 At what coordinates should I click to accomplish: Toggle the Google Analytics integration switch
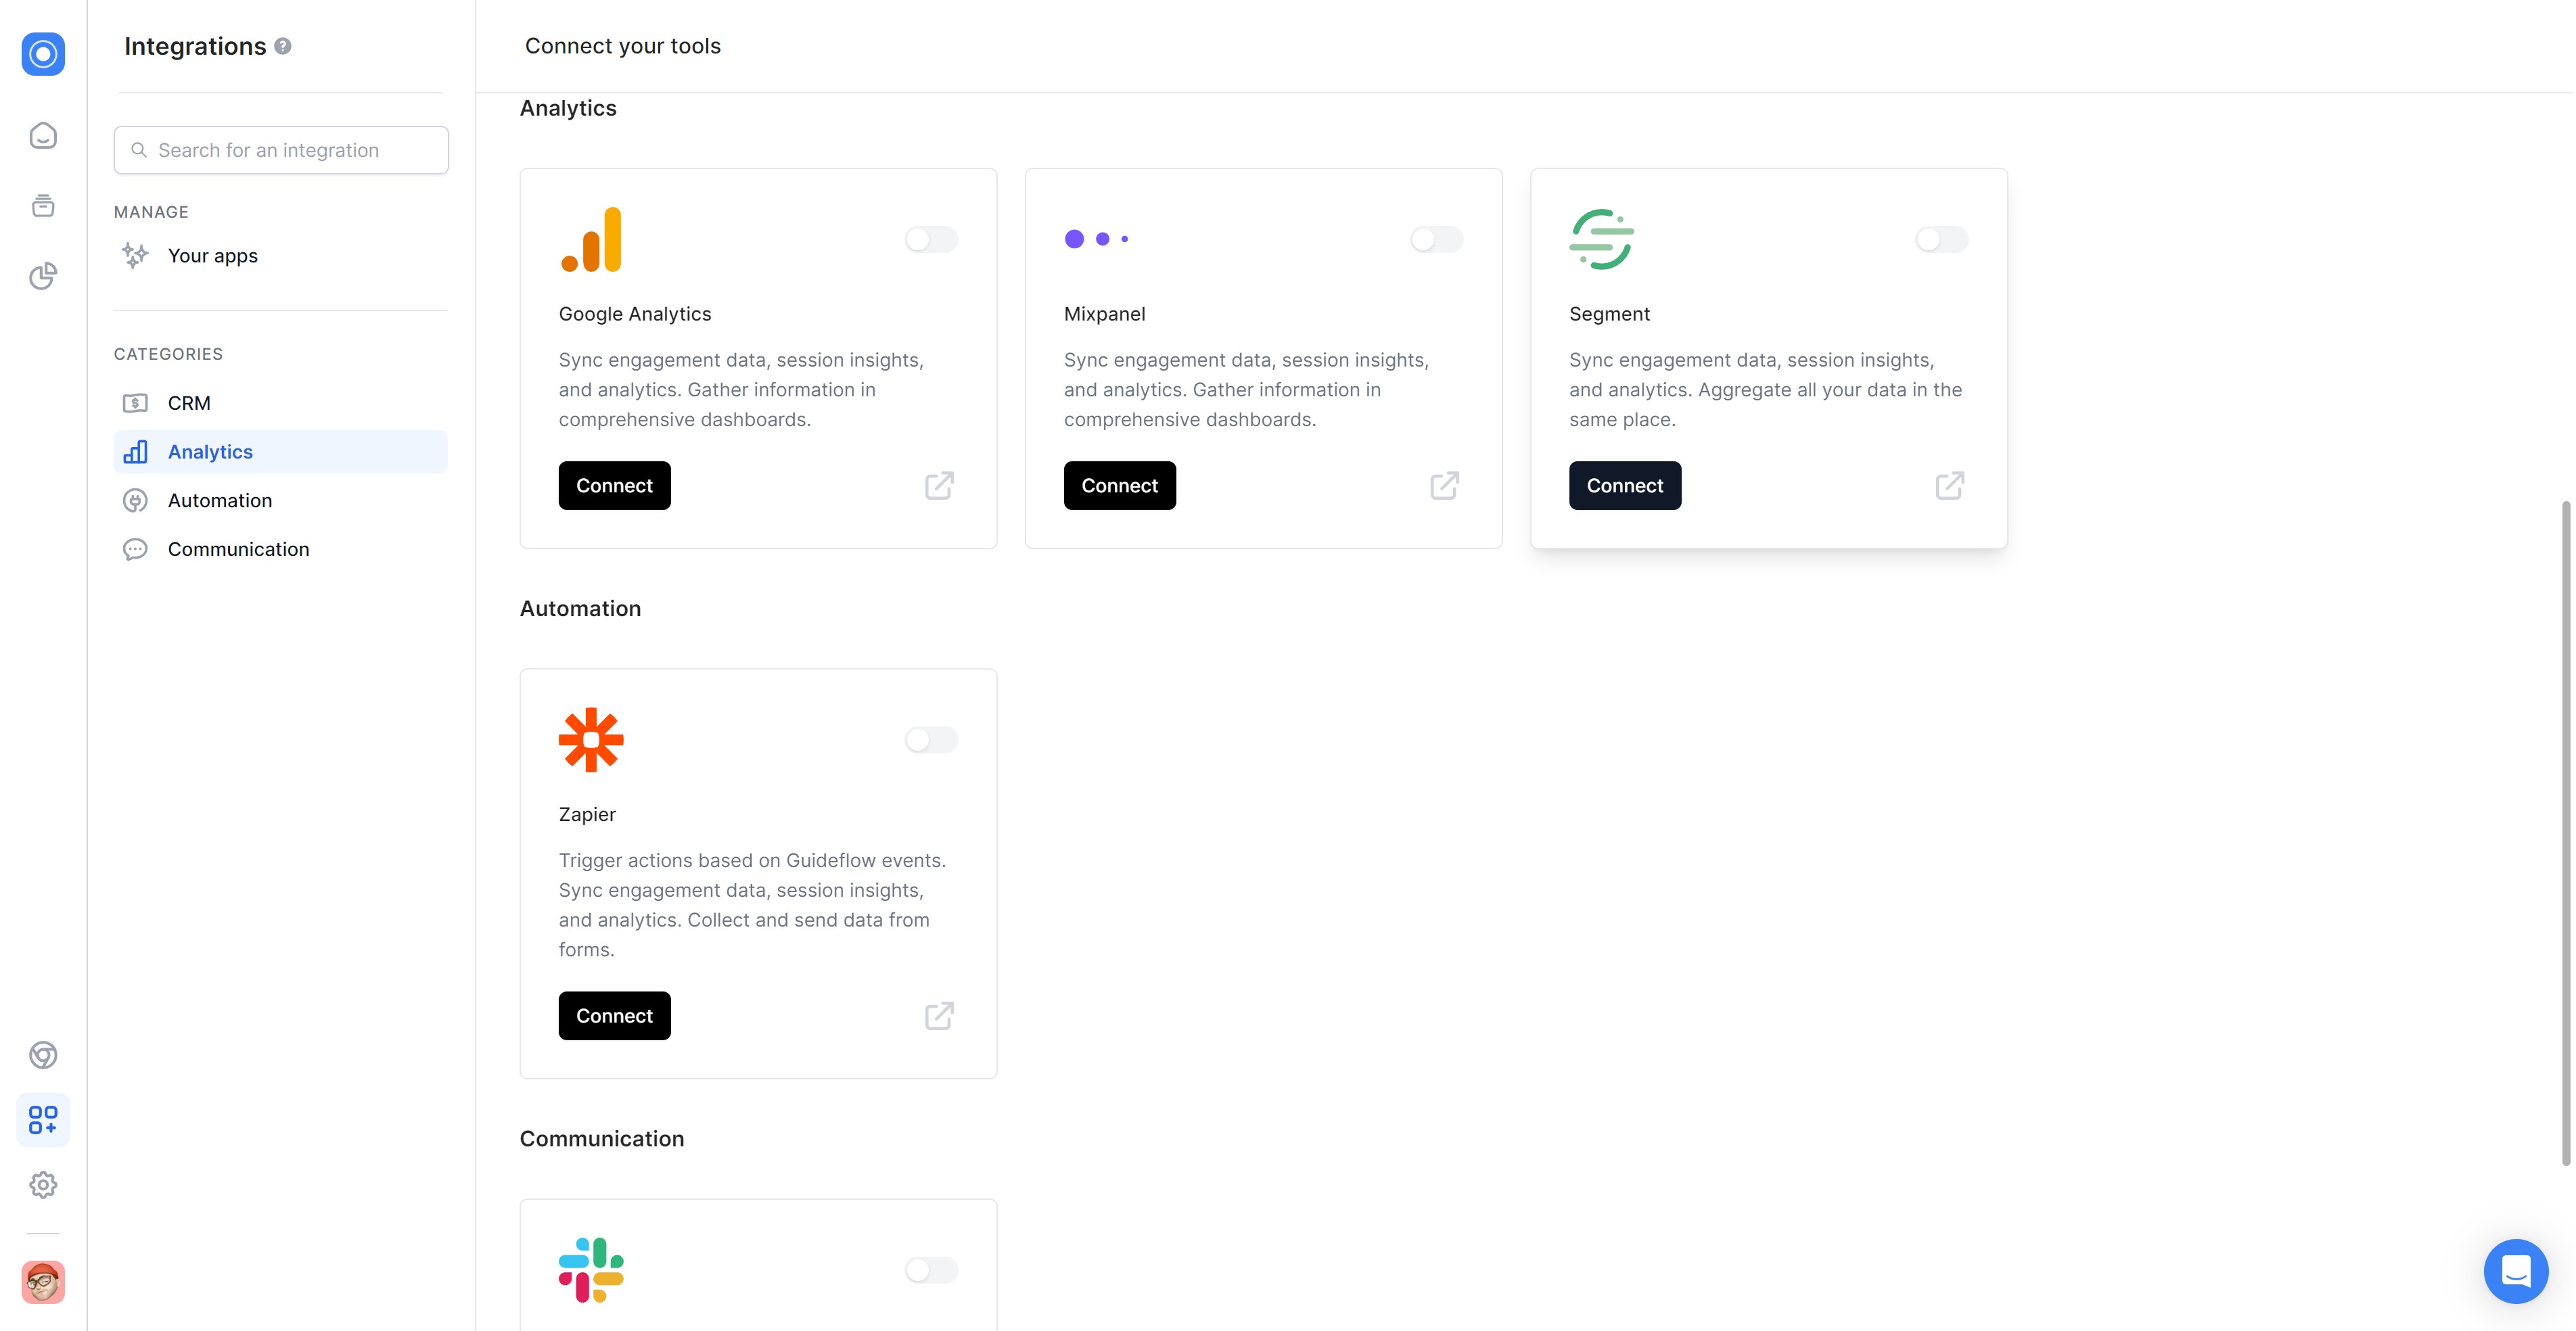pos(931,239)
